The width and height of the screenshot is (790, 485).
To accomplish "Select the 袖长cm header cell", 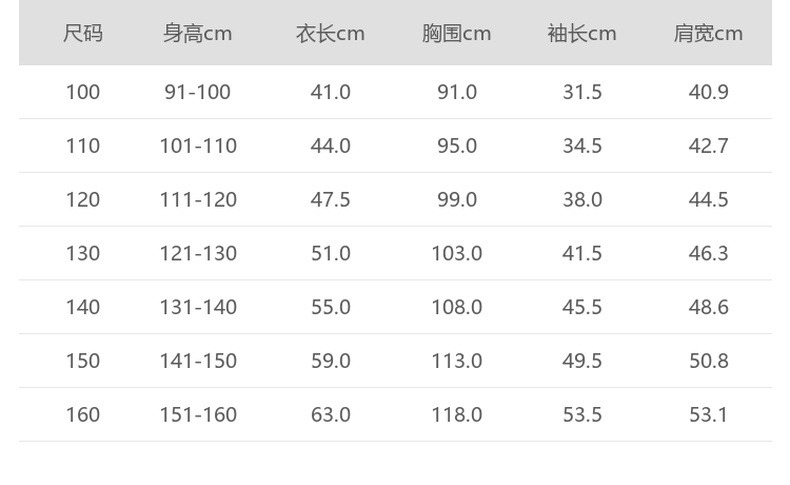I will point(582,33).
